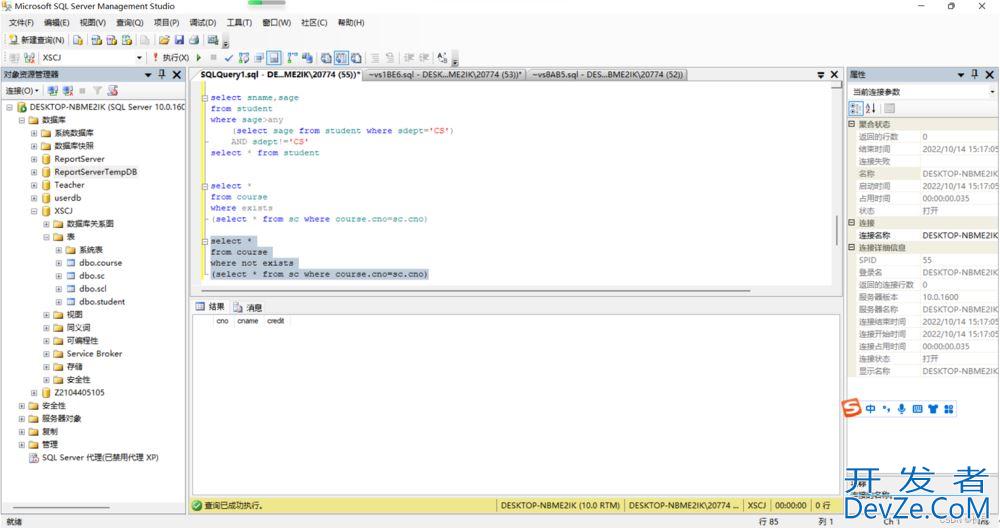Click the Disconnect icon in Object Explorer toolbar
This screenshot has width=1000, height=530.
pyautogui.click(x=68, y=91)
